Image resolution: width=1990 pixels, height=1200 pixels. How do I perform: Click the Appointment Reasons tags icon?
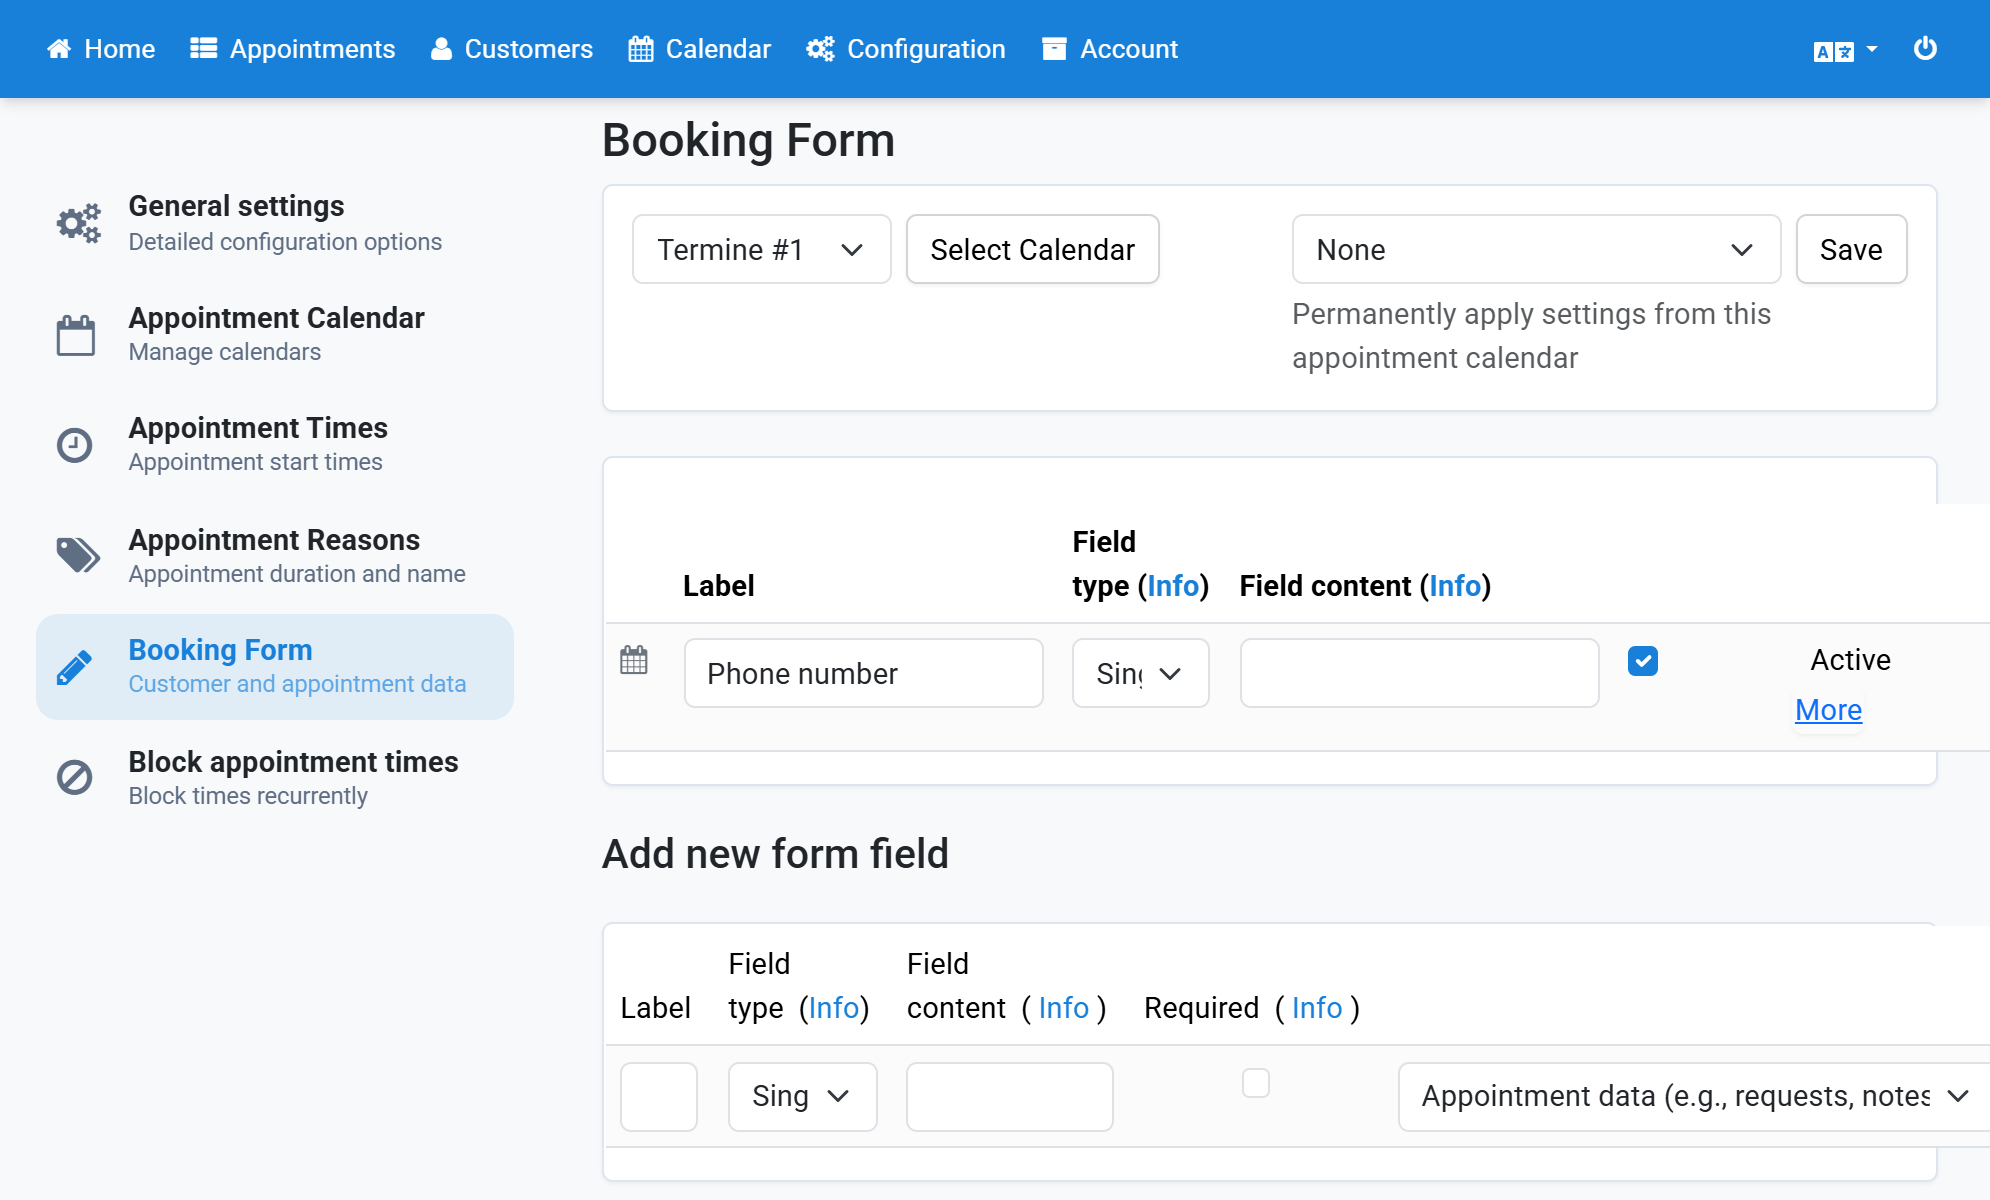tap(78, 555)
